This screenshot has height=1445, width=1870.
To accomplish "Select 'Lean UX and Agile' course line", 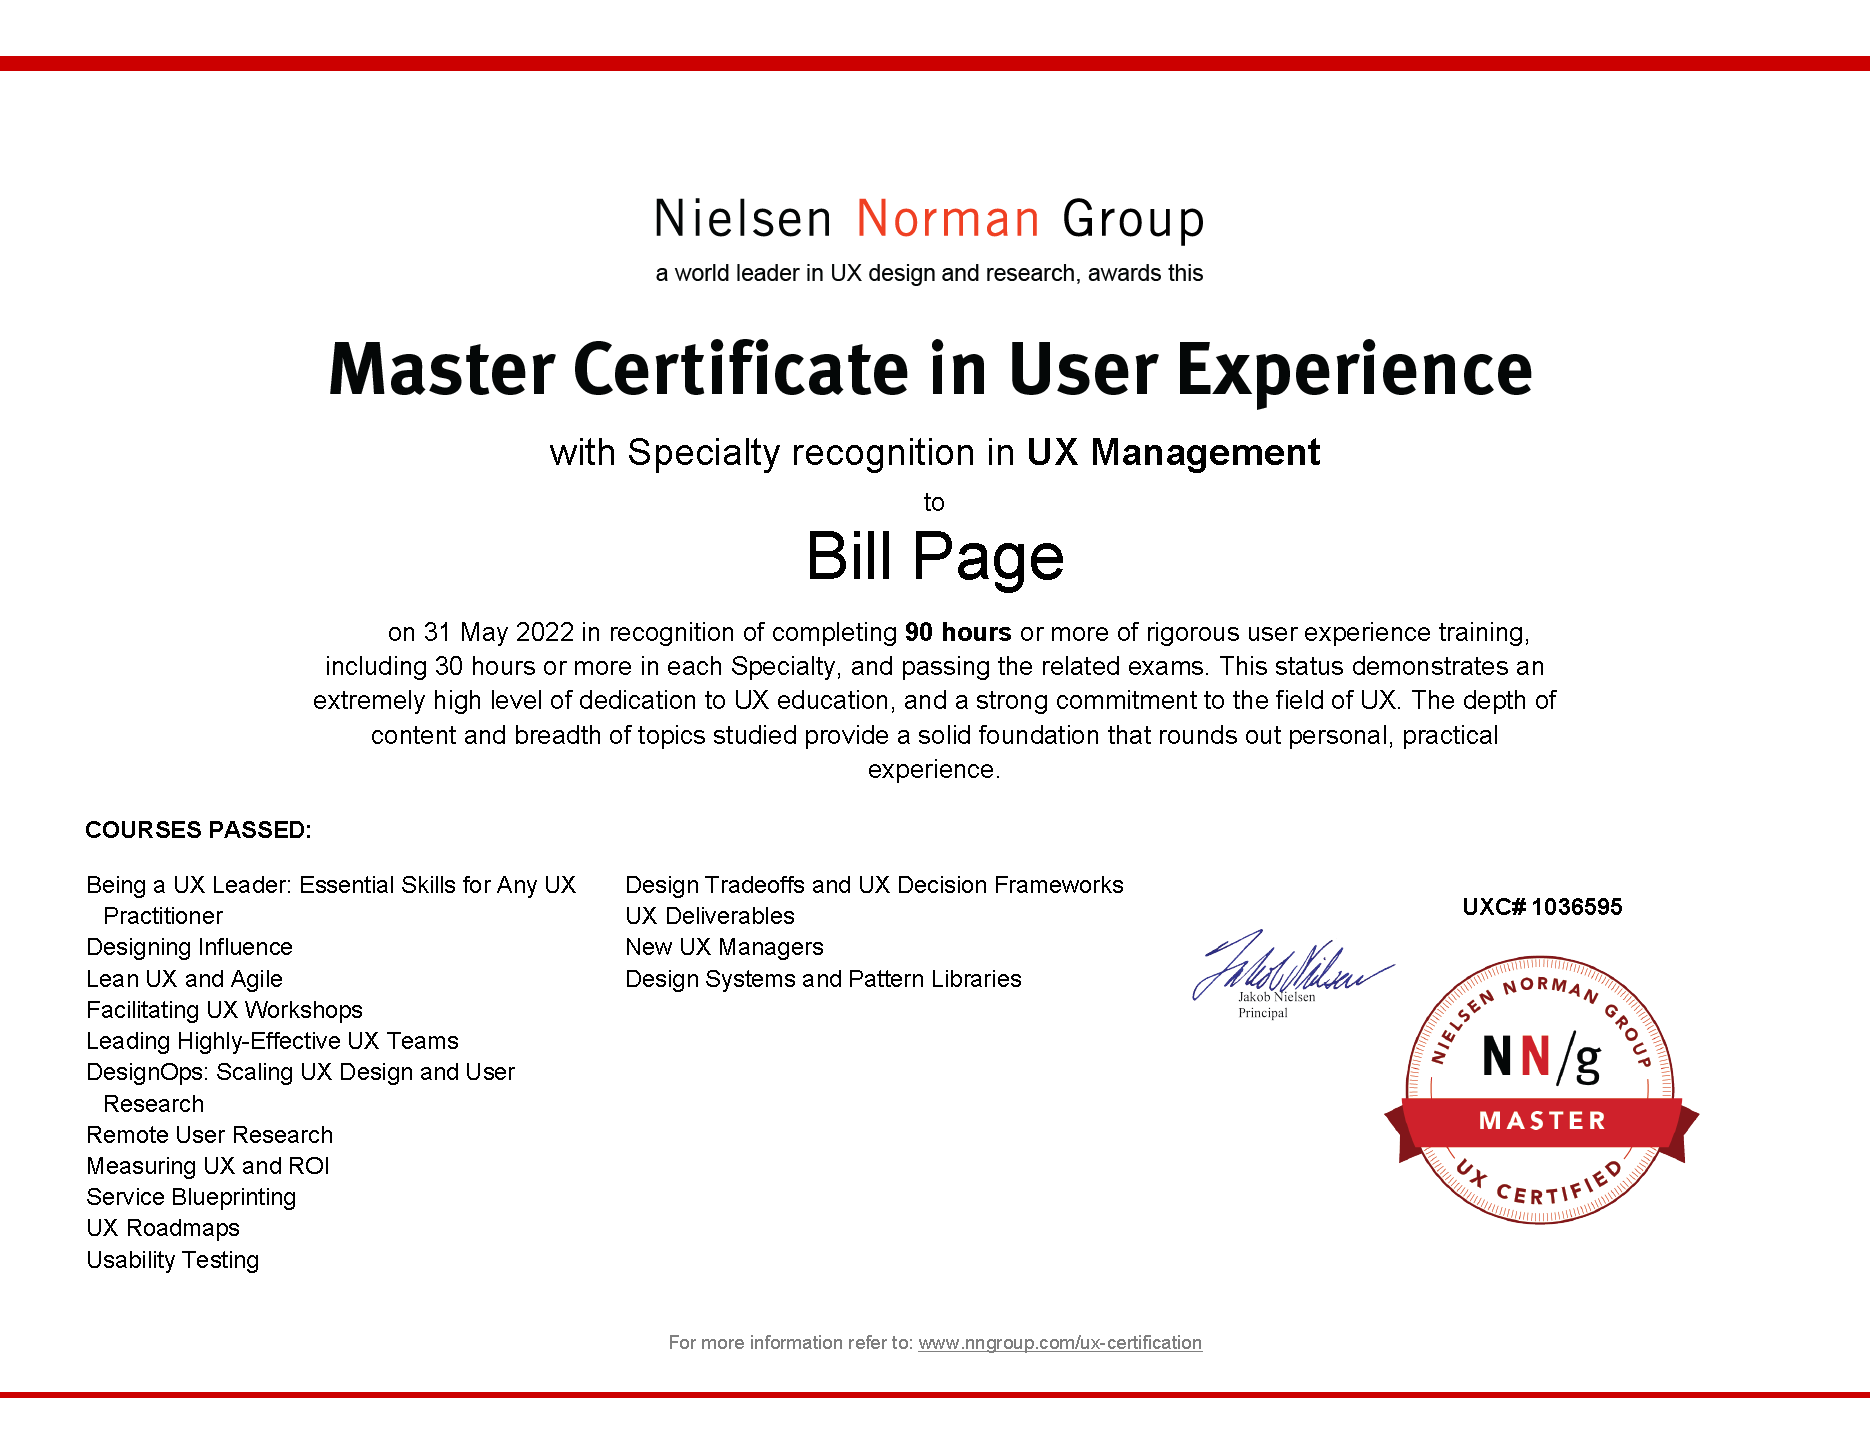I will pyautogui.click(x=184, y=979).
